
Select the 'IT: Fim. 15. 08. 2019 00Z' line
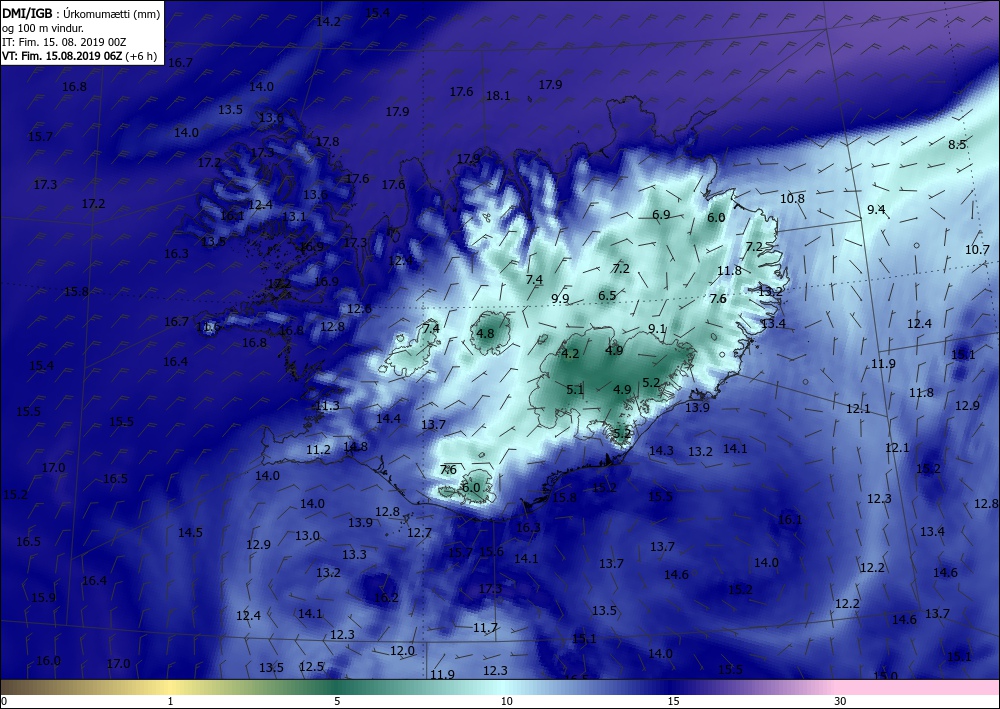[x=64, y=42]
